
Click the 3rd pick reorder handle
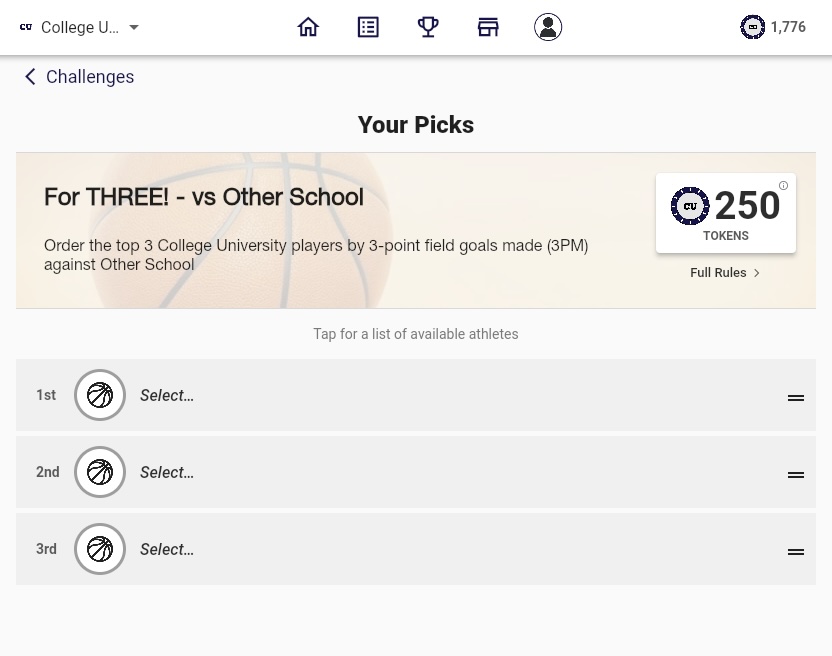tap(796, 552)
